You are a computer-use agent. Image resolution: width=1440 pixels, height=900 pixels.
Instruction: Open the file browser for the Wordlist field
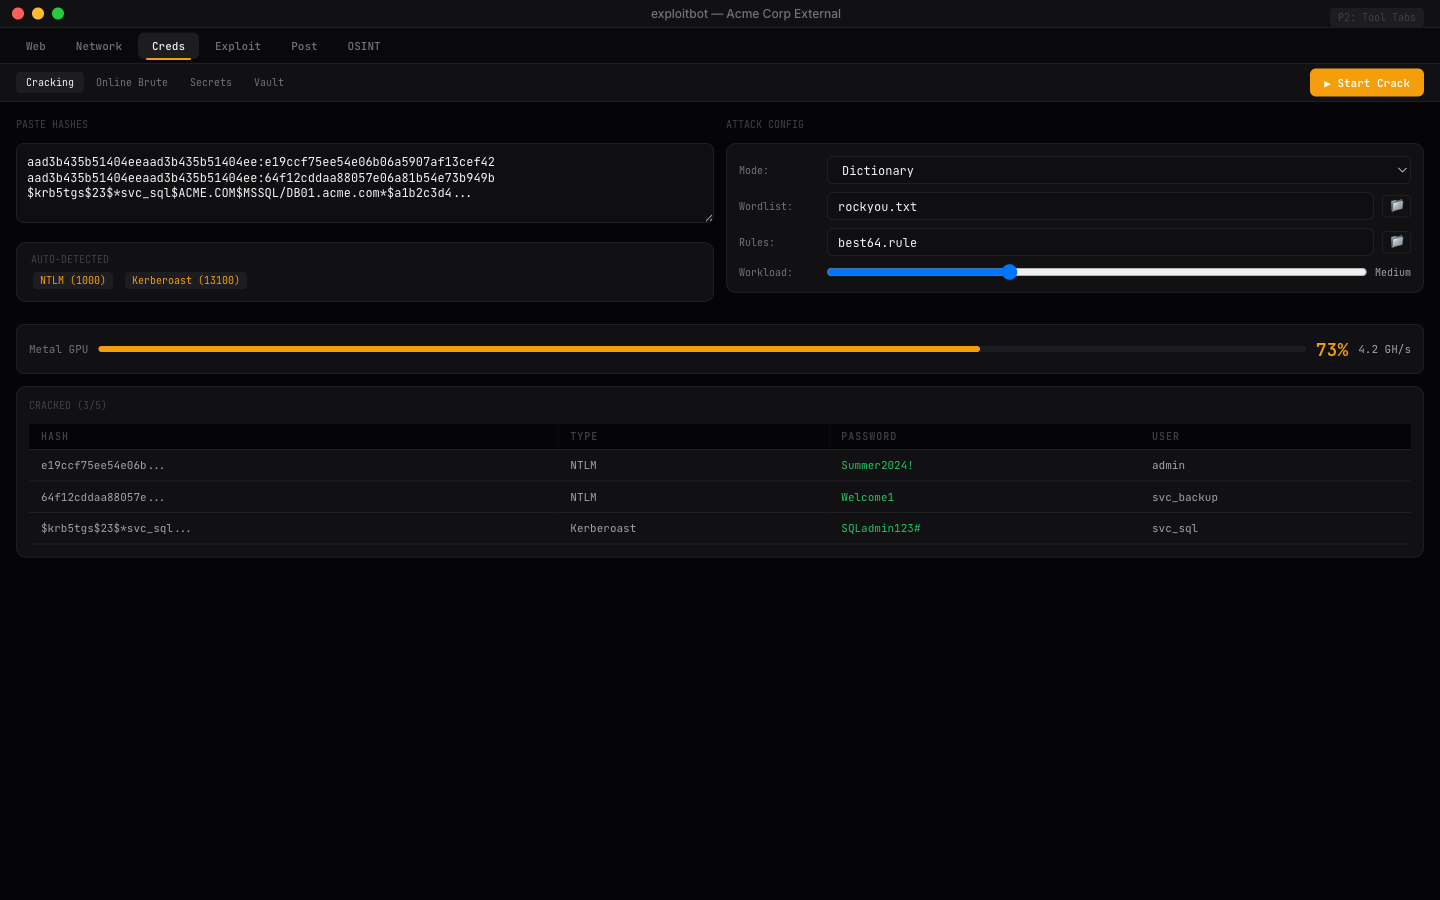tap(1396, 206)
